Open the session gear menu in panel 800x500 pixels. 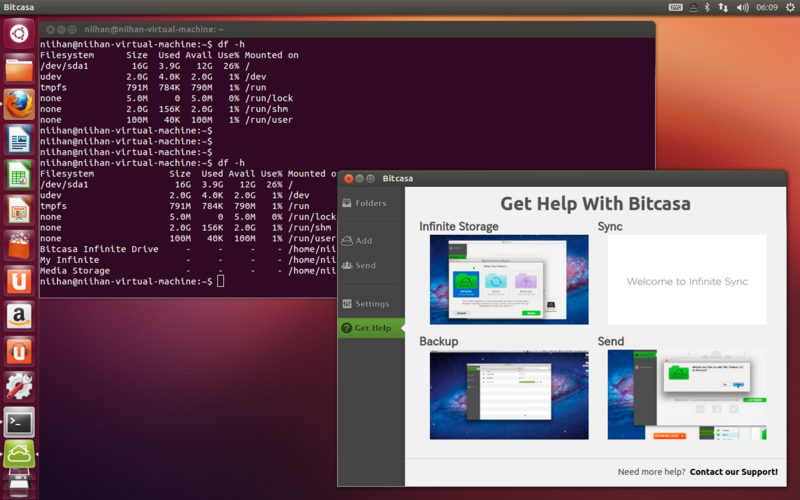pyautogui.click(x=790, y=7)
